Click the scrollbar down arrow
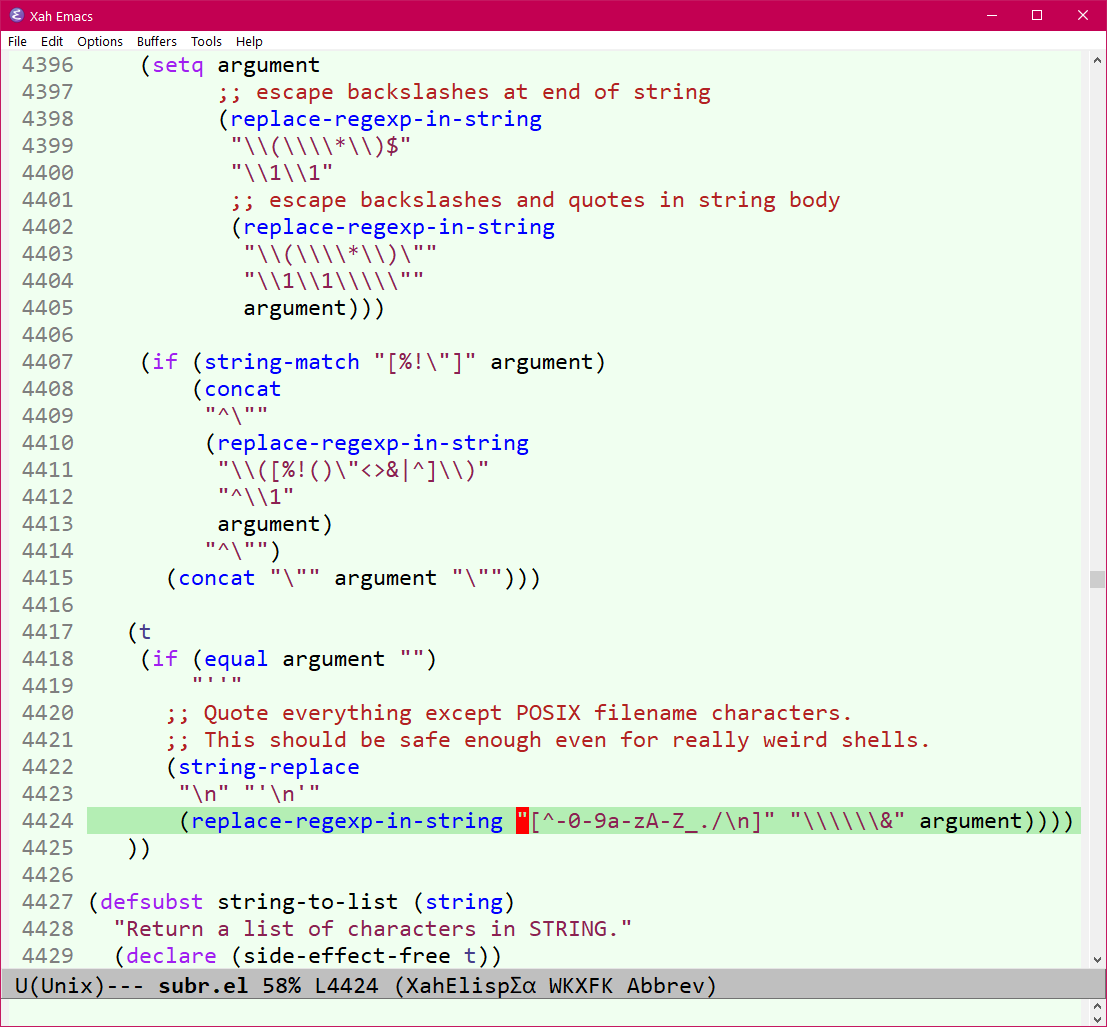 1097,958
